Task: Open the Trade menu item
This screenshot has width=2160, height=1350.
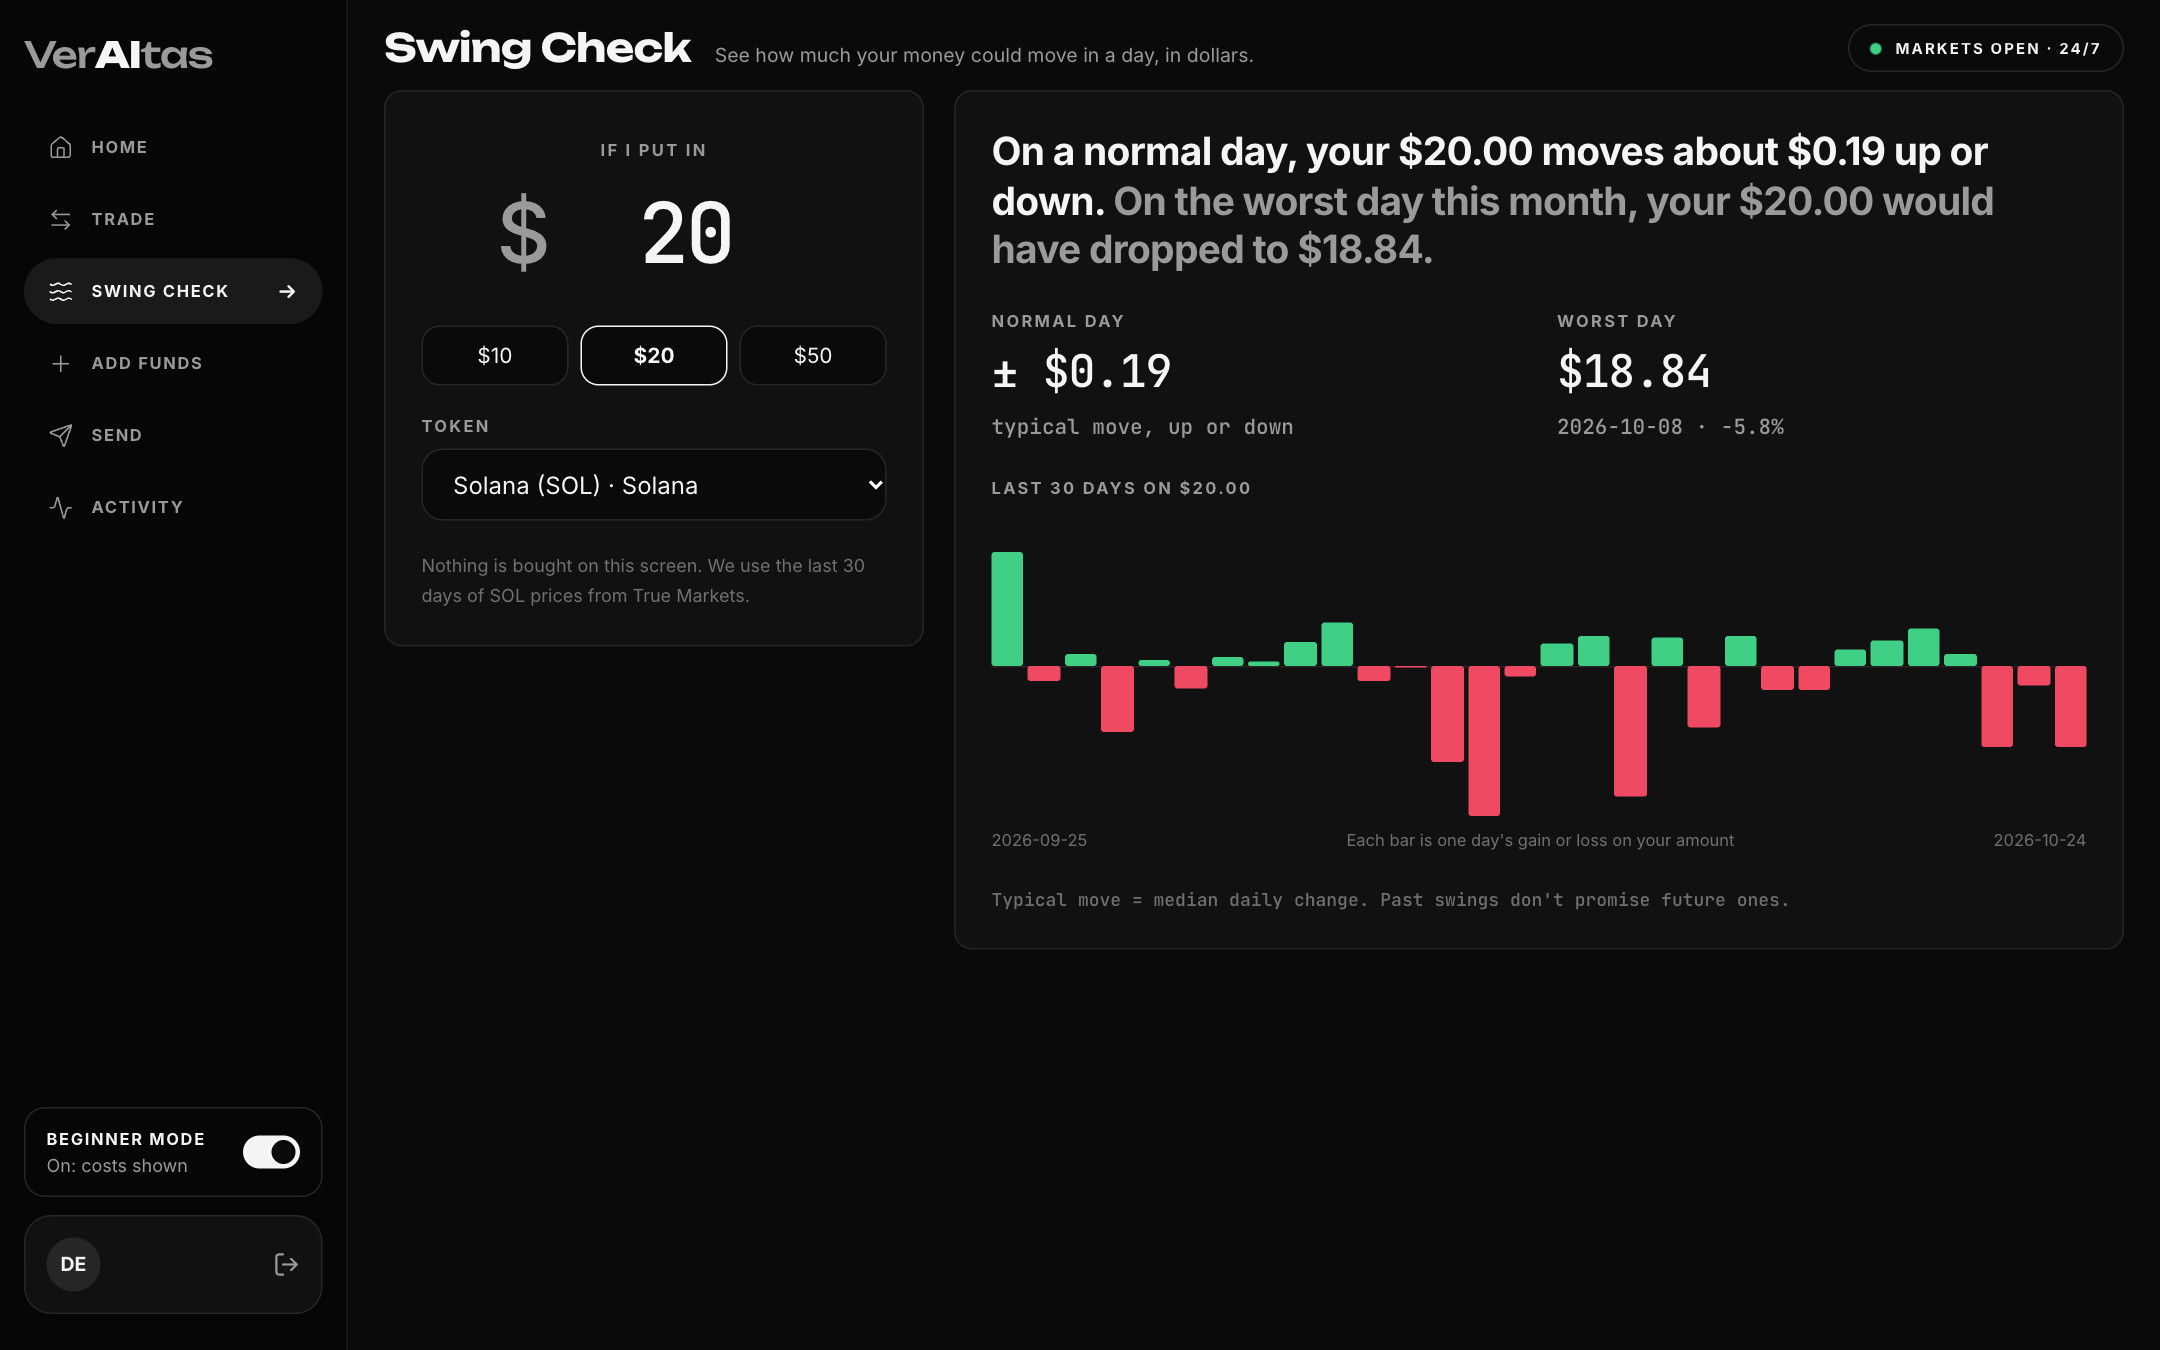Action: (173, 219)
